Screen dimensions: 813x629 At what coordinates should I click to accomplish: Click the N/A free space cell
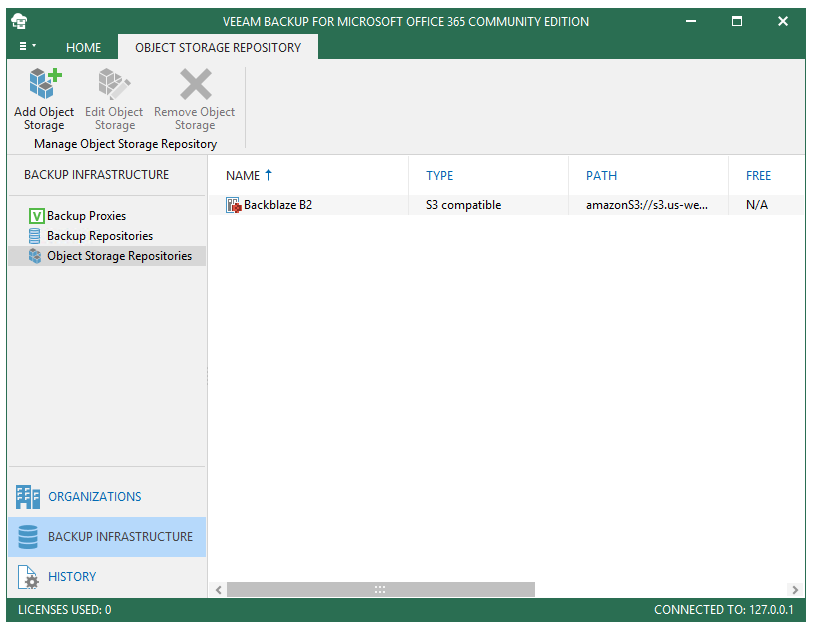(x=756, y=205)
